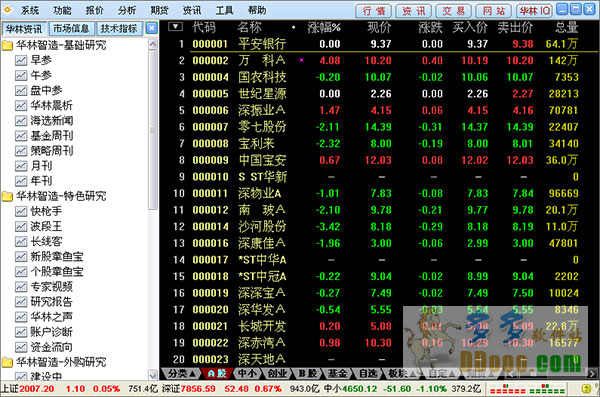Open the 专家视频 icon

[x=21, y=286]
